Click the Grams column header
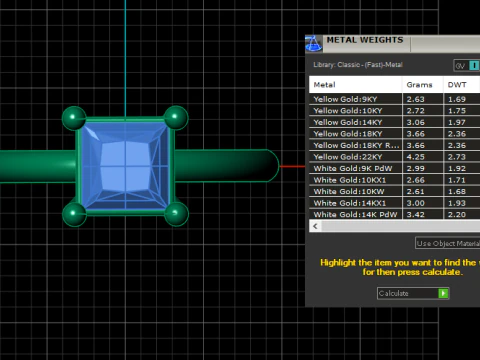480x360 pixels. pyautogui.click(x=422, y=85)
